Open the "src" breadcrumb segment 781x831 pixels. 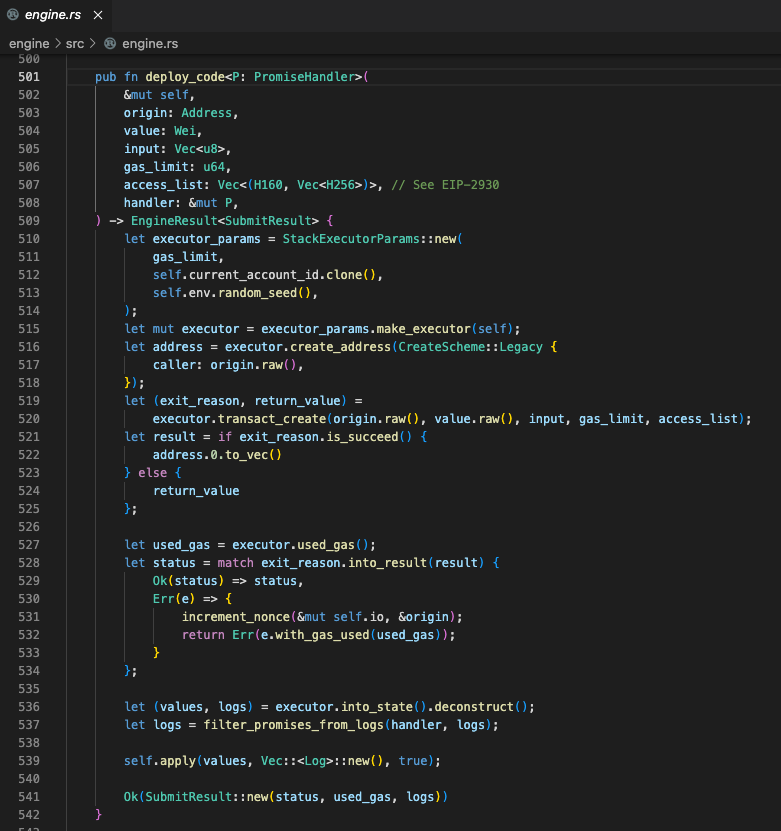74,44
